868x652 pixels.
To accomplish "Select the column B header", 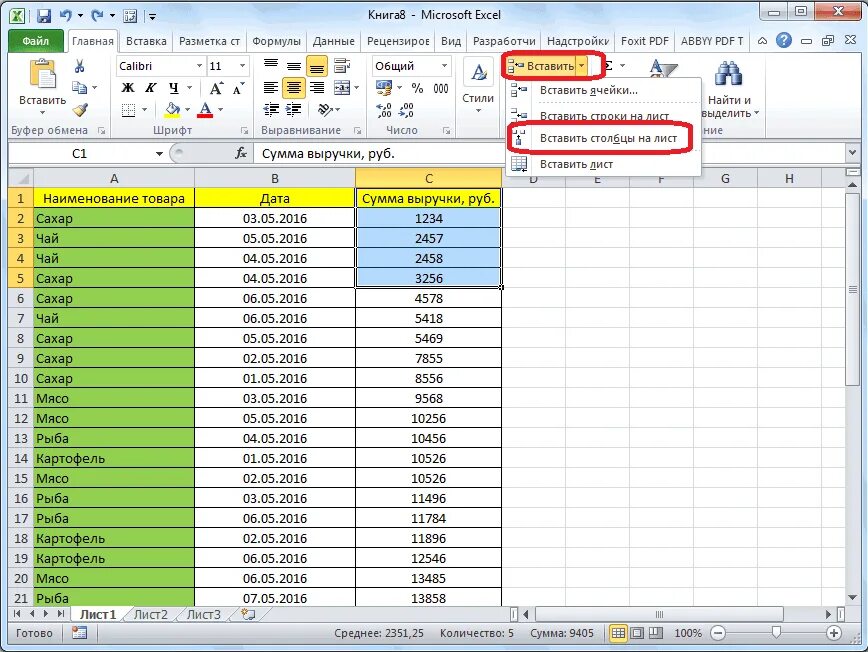I will (275, 178).
